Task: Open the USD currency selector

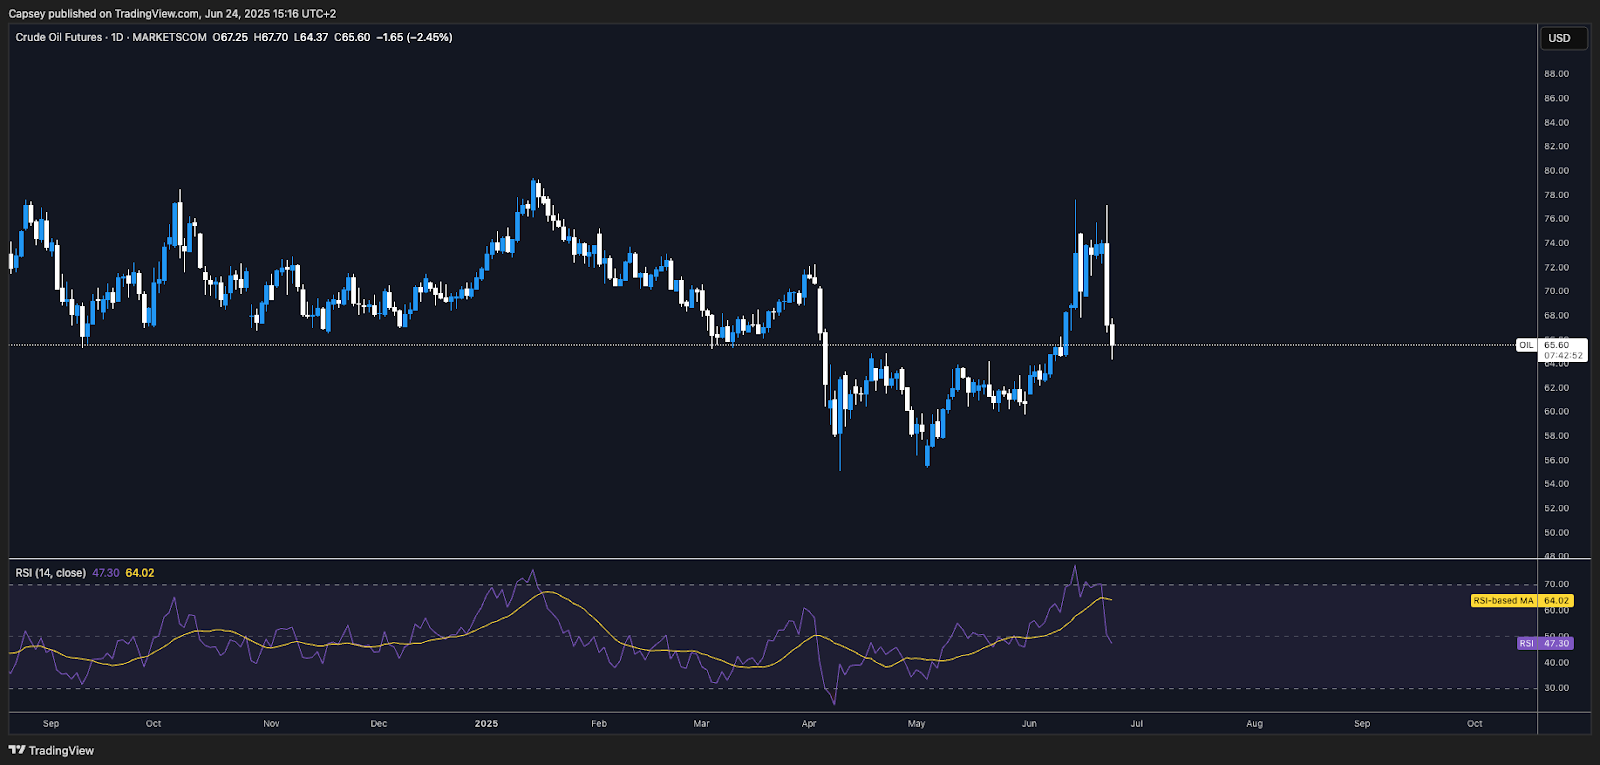Action: click(1559, 38)
